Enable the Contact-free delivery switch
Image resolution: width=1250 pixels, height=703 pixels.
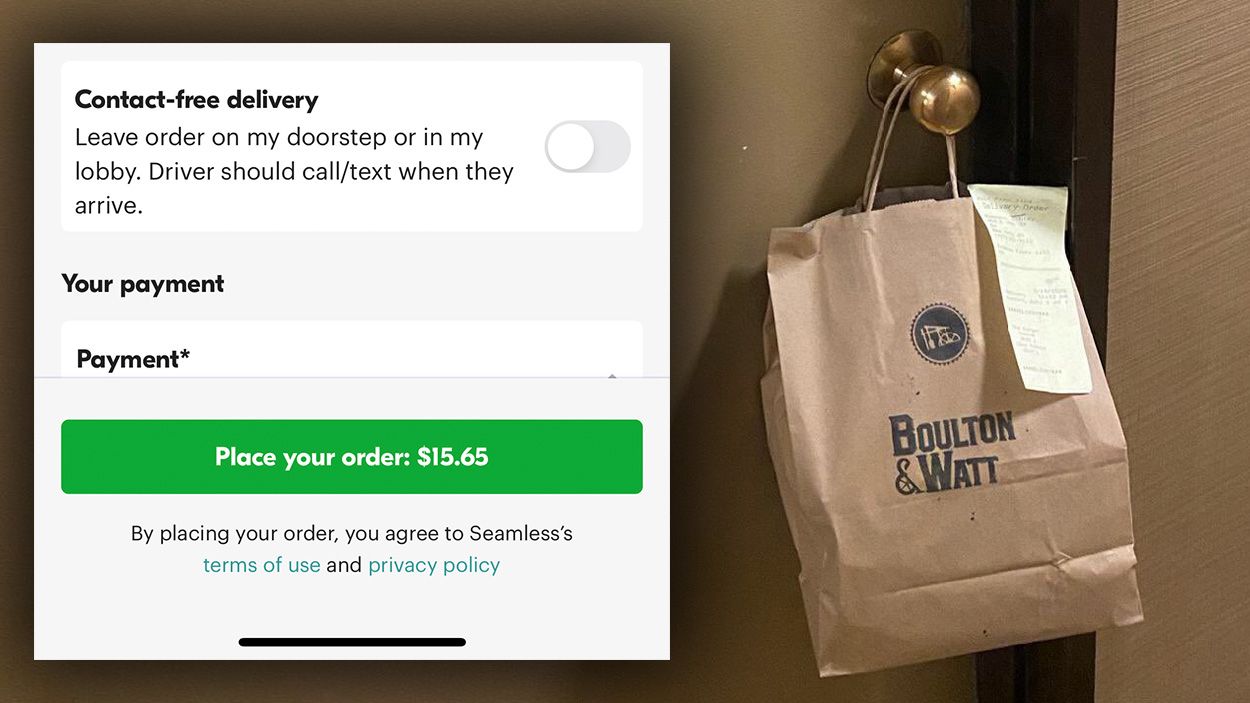tap(587, 147)
